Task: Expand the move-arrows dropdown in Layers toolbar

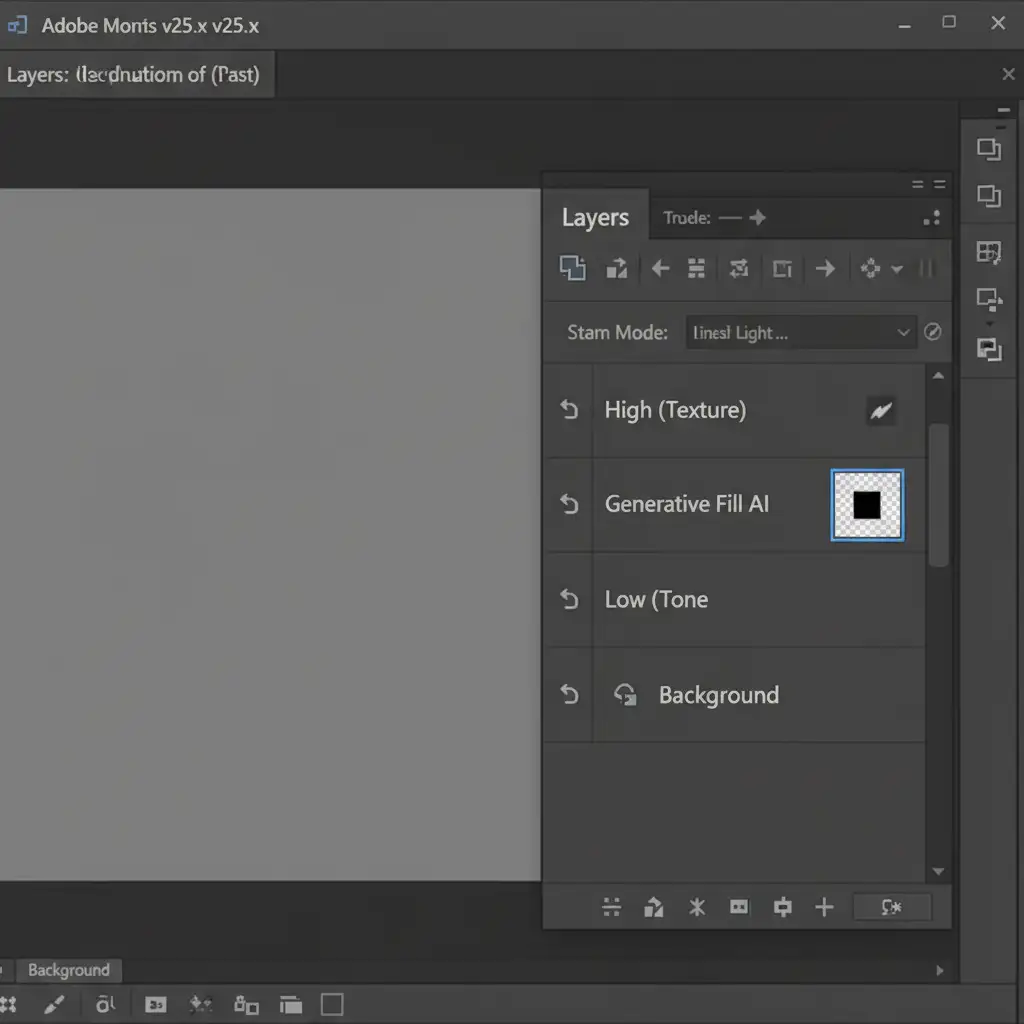Action: (x=896, y=269)
